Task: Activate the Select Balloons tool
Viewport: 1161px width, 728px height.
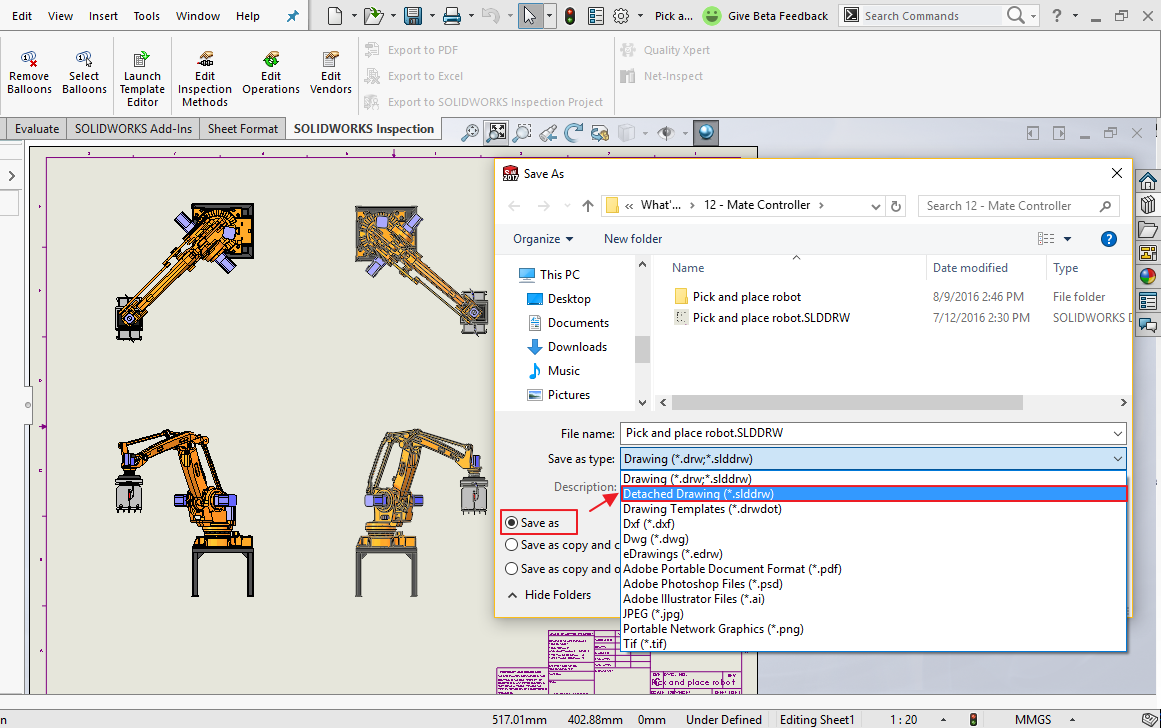Action: (x=84, y=73)
